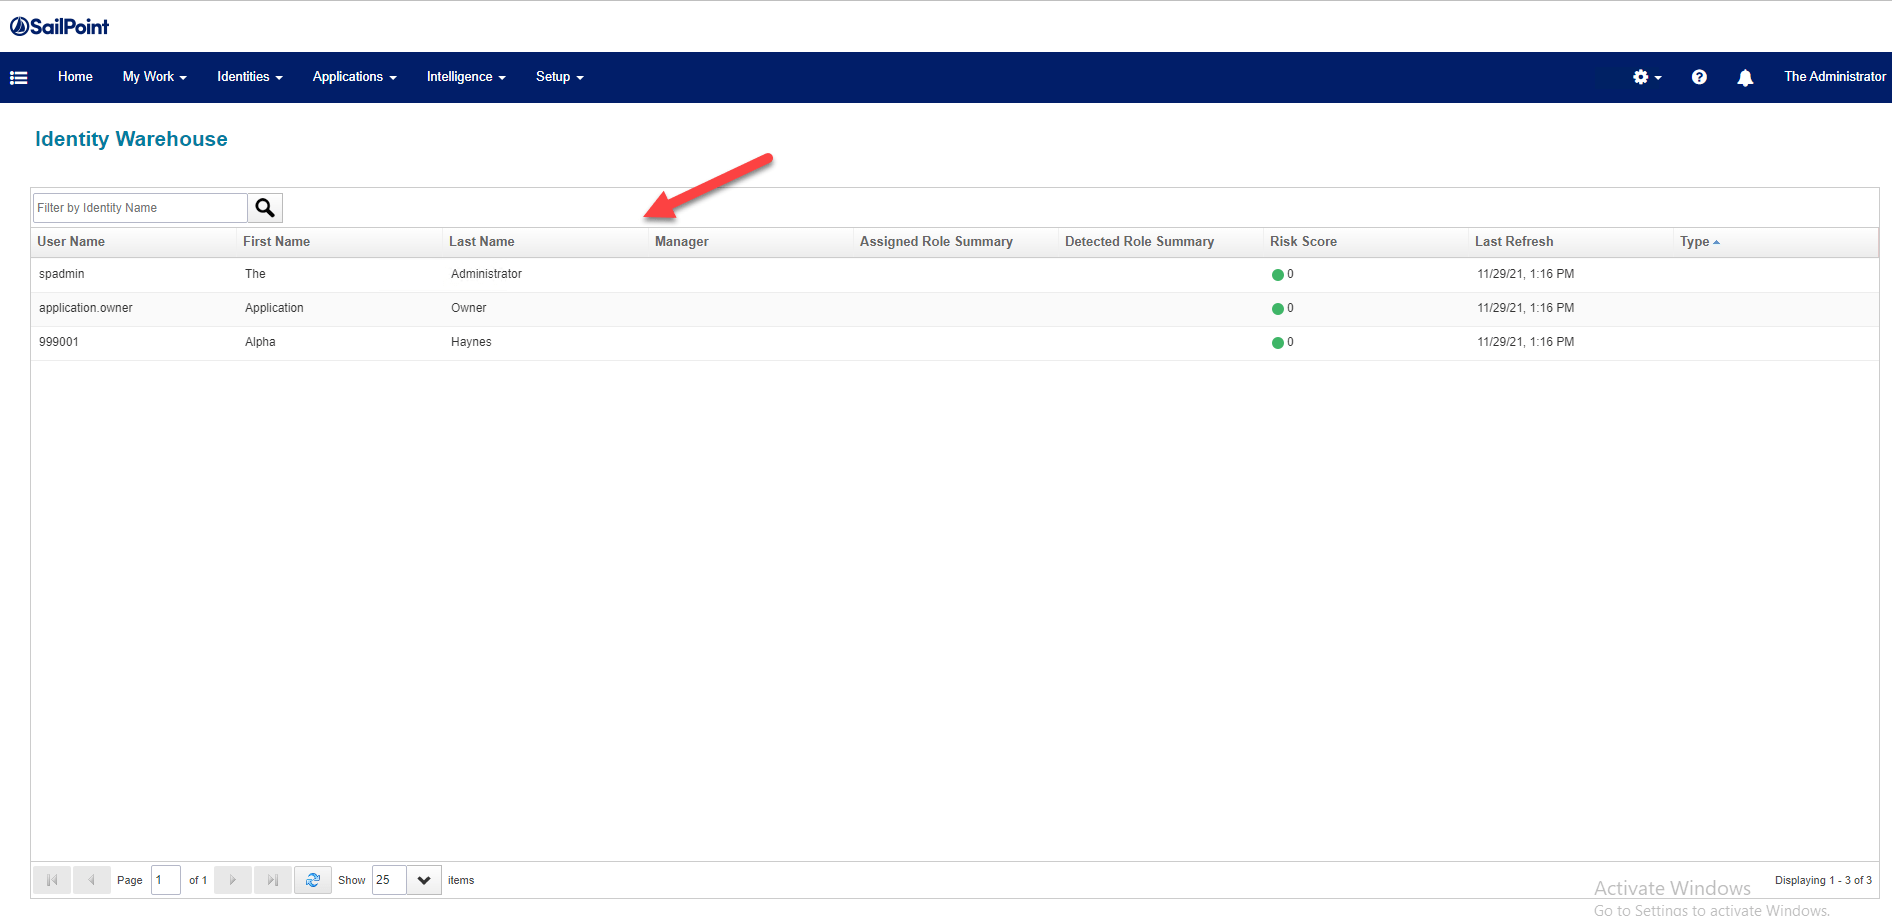The width and height of the screenshot is (1892, 916).
Task: Open the gear settings menu
Action: tap(1646, 77)
